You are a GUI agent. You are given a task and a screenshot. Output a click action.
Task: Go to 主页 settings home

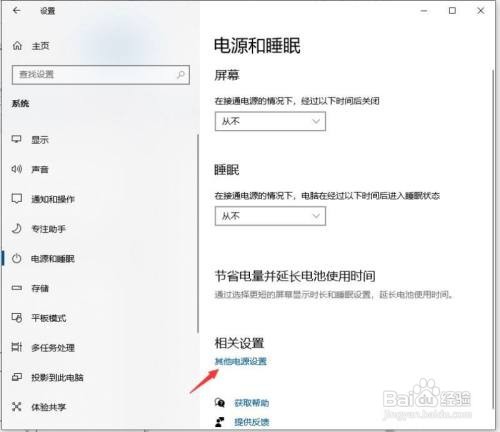41,46
